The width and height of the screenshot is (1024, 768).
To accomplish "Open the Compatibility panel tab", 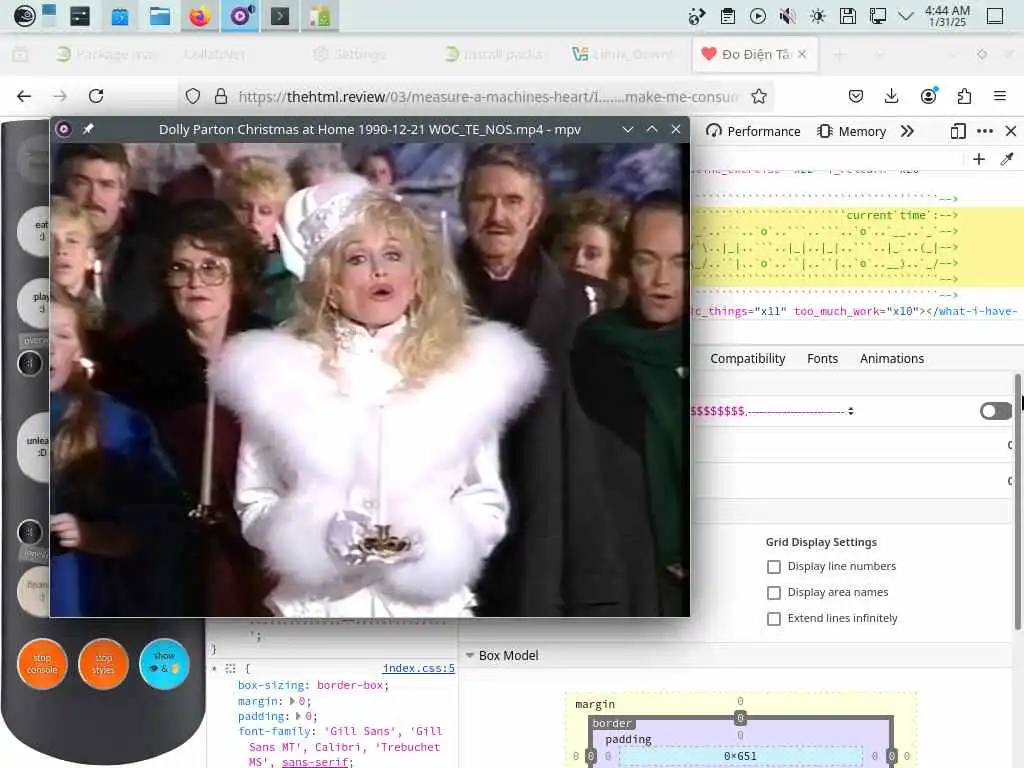I will click(x=748, y=359).
